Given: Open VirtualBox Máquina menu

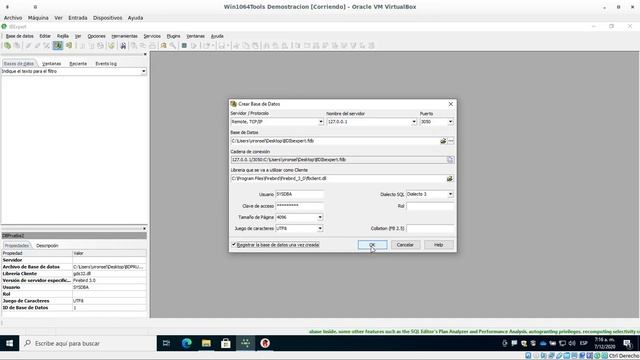Looking at the screenshot, I should (x=38, y=18).
